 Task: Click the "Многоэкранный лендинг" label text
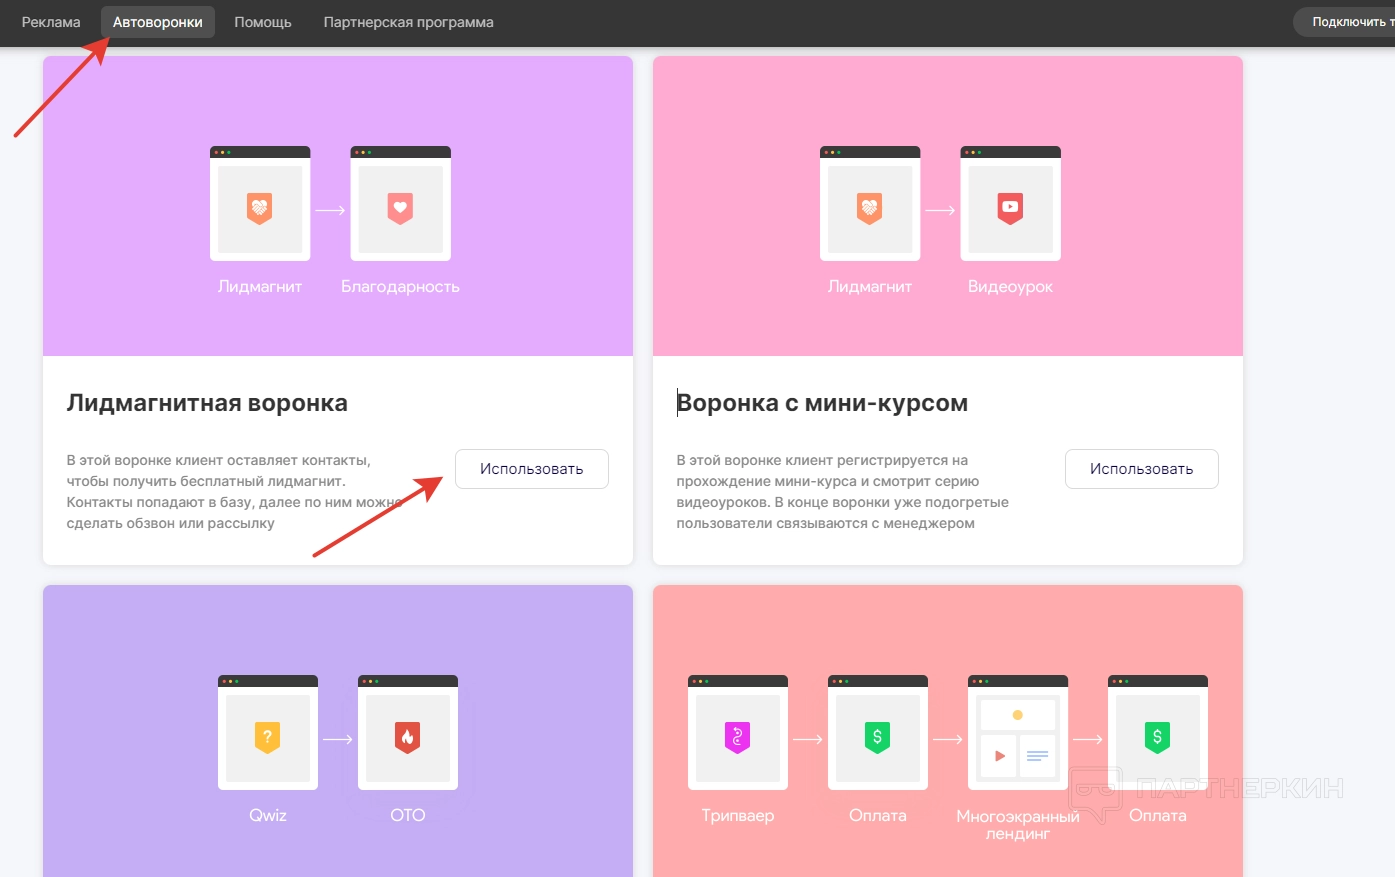click(1018, 824)
